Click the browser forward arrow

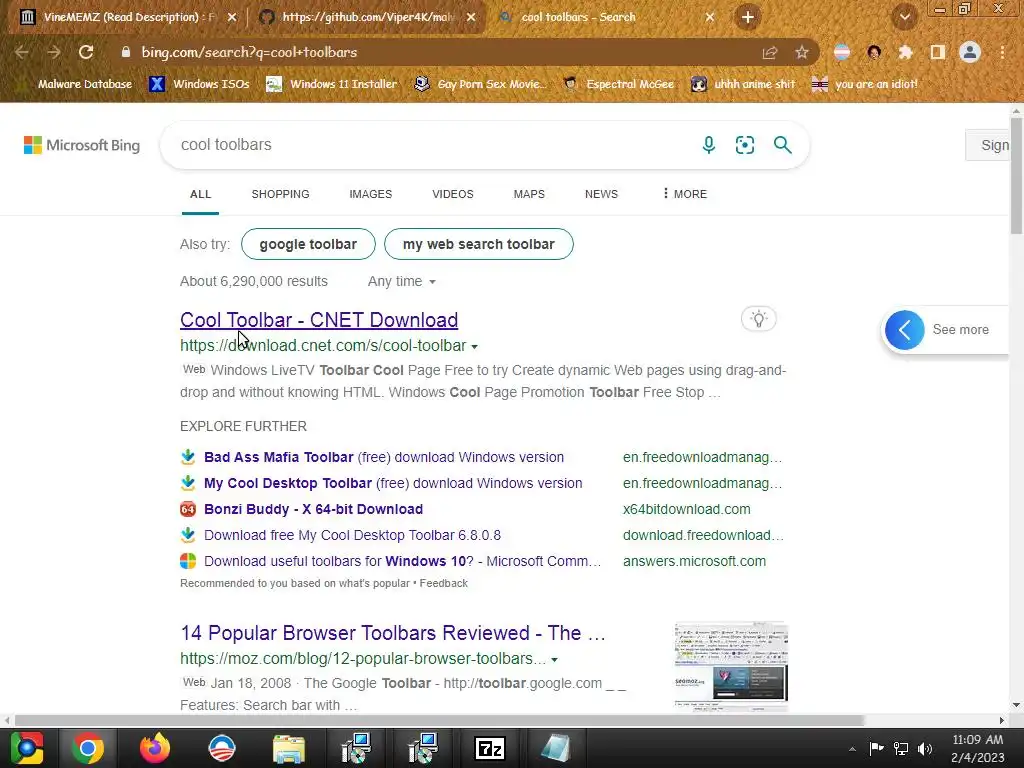[54, 52]
